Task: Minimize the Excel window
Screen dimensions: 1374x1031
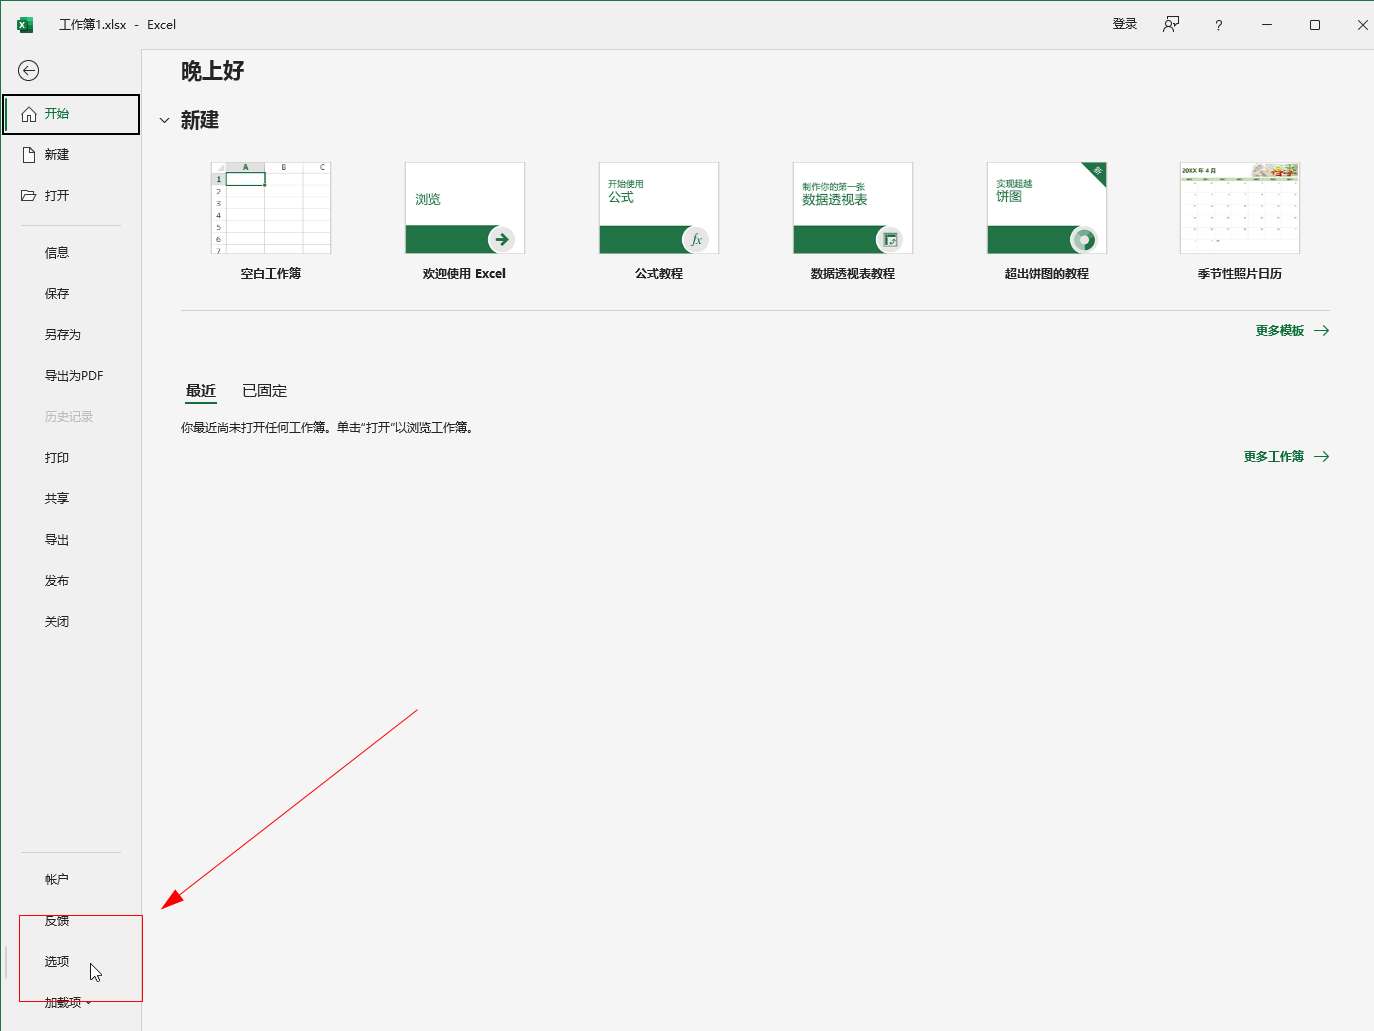Action: (x=1267, y=25)
